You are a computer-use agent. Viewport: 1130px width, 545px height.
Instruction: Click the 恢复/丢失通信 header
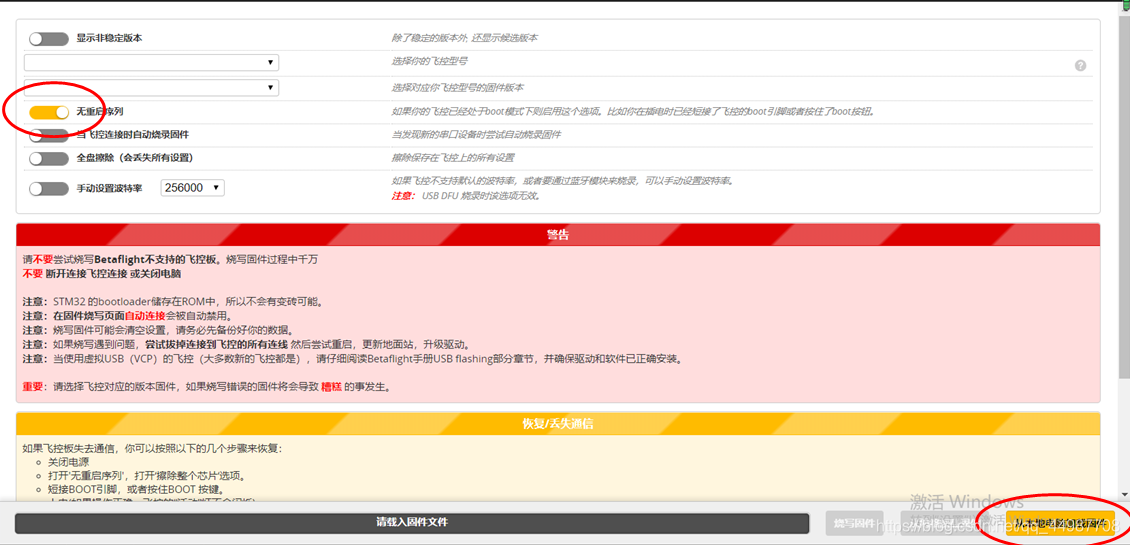pyautogui.click(x=558, y=423)
